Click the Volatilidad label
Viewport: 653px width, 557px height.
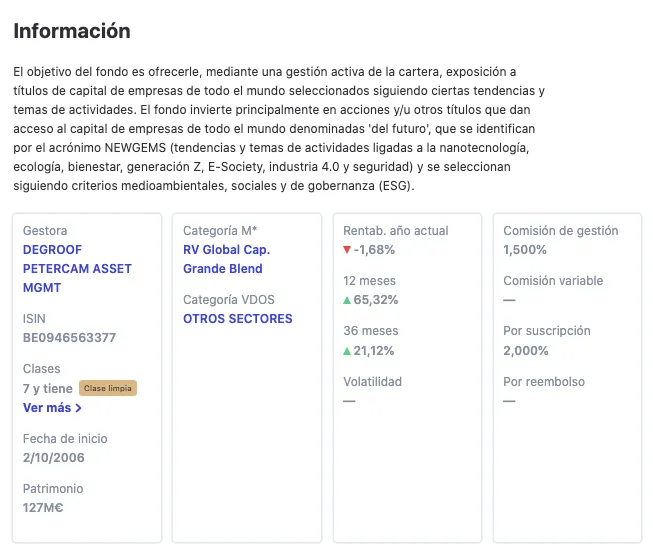[x=372, y=381]
